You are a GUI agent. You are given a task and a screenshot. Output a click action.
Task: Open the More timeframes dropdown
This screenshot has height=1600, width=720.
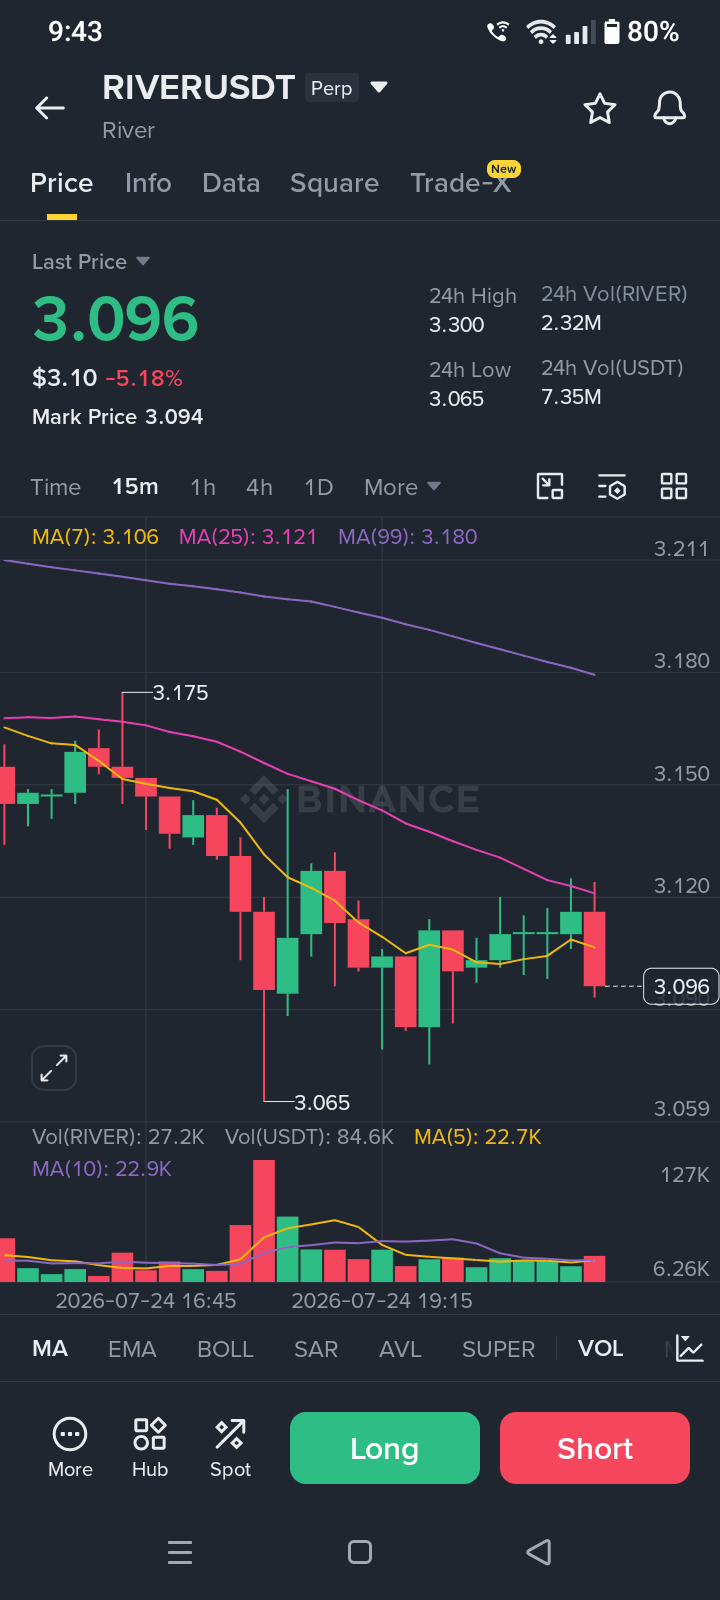[x=402, y=487]
